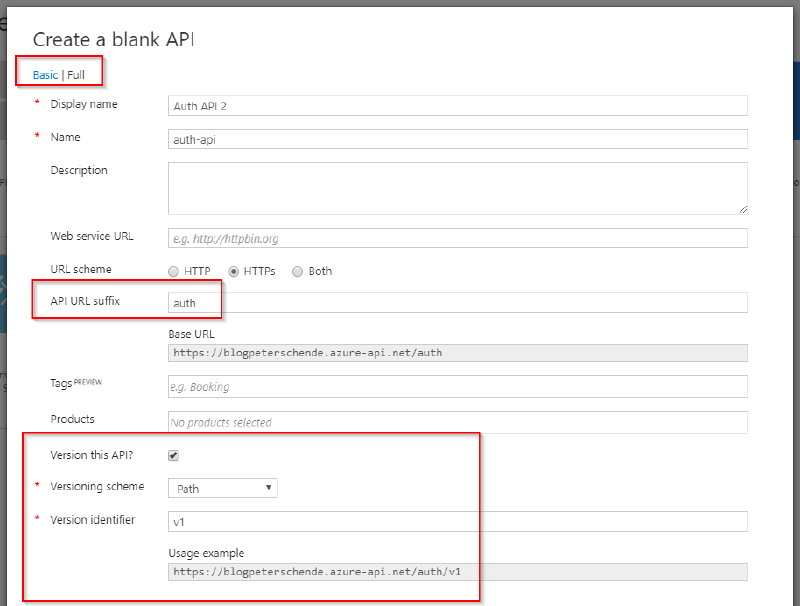Click the Web service URL field
Image resolution: width=800 pixels, height=606 pixels.
pos(450,238)
